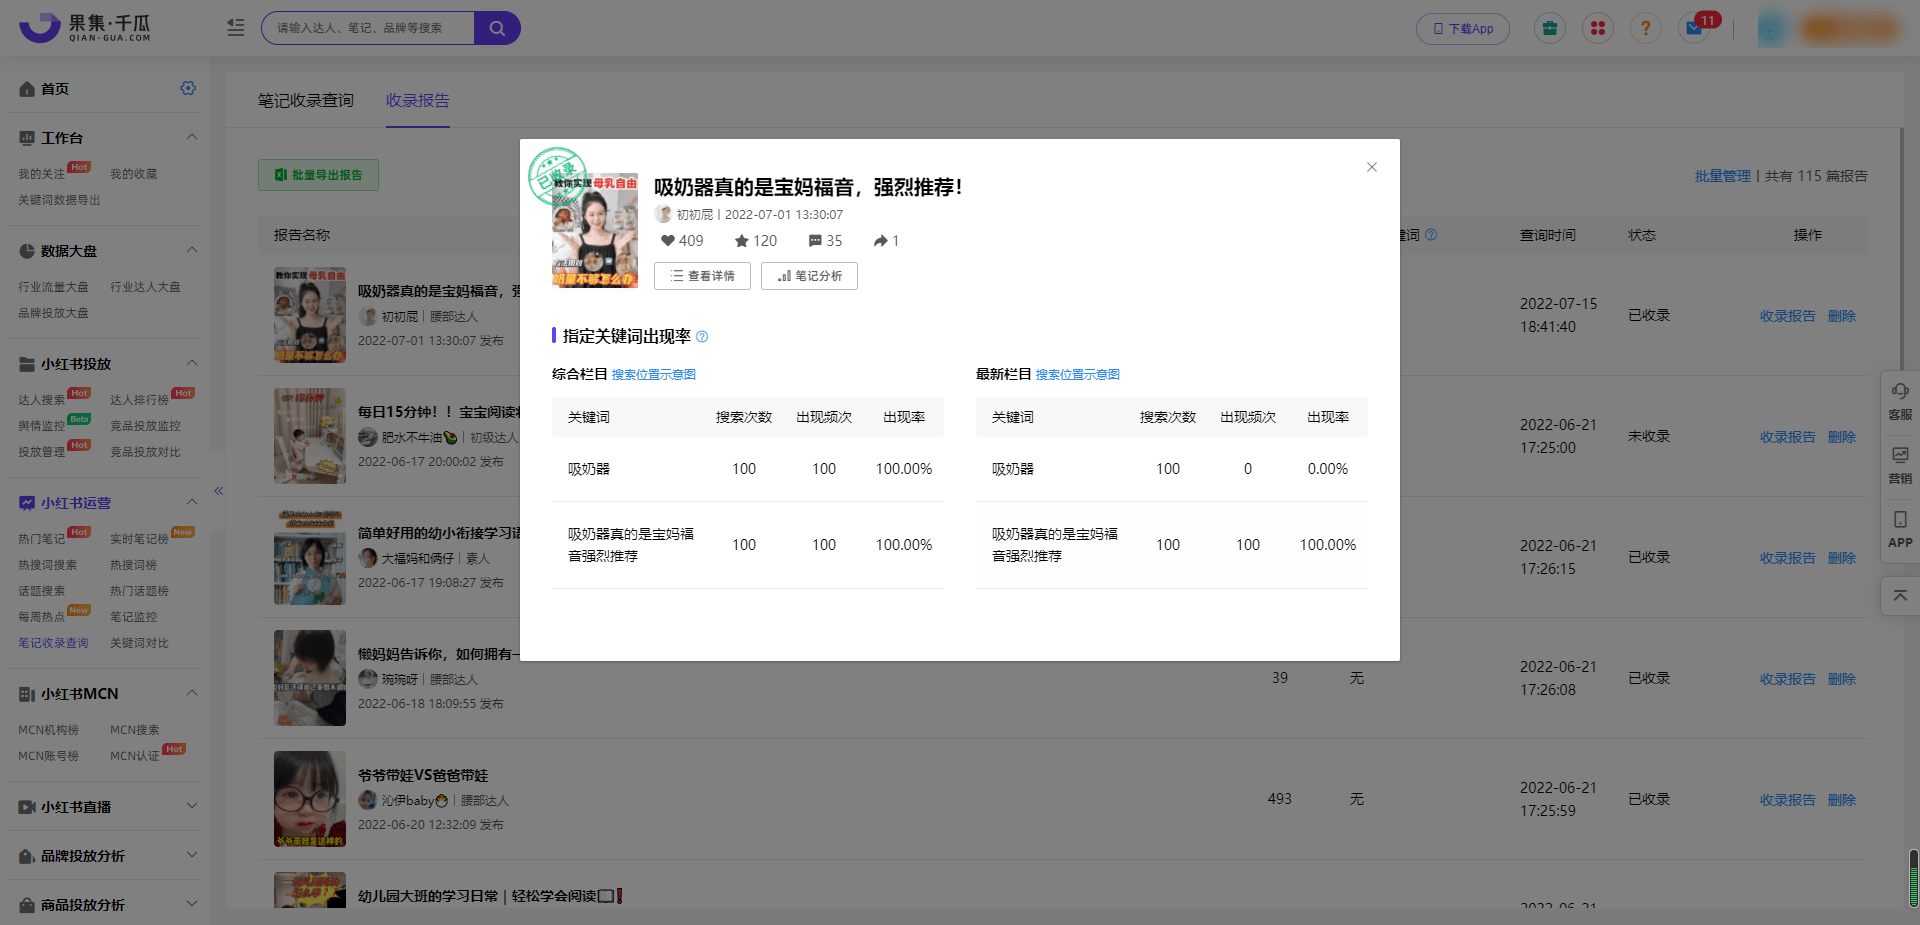Expand the 小红书直播 sidebar section
The height and width of the screenshot is (925, 1920).
click(x=192, y=806)
